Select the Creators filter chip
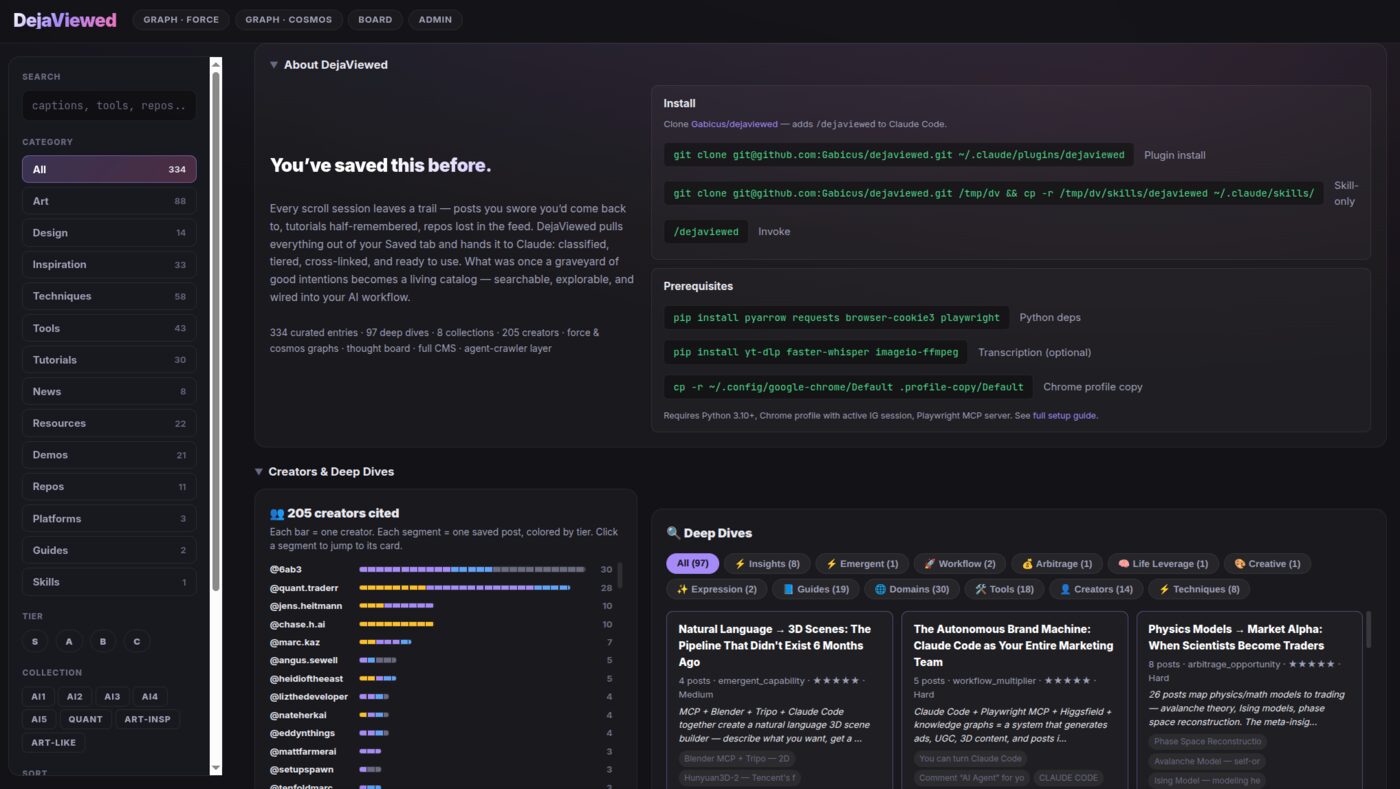The height and width of the screenshot is (789, 1400). 1095,589
